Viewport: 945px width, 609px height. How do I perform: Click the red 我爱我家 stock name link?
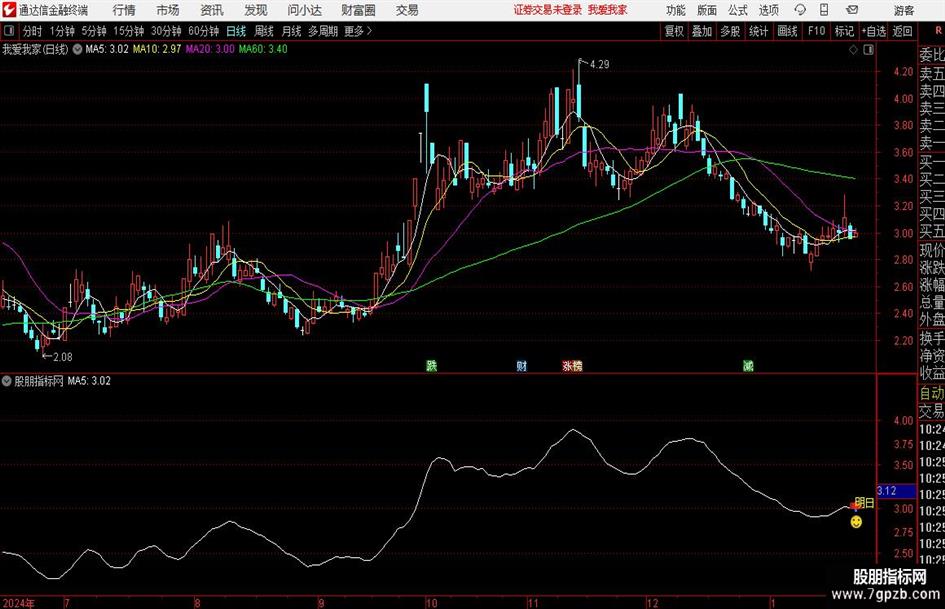608,10
